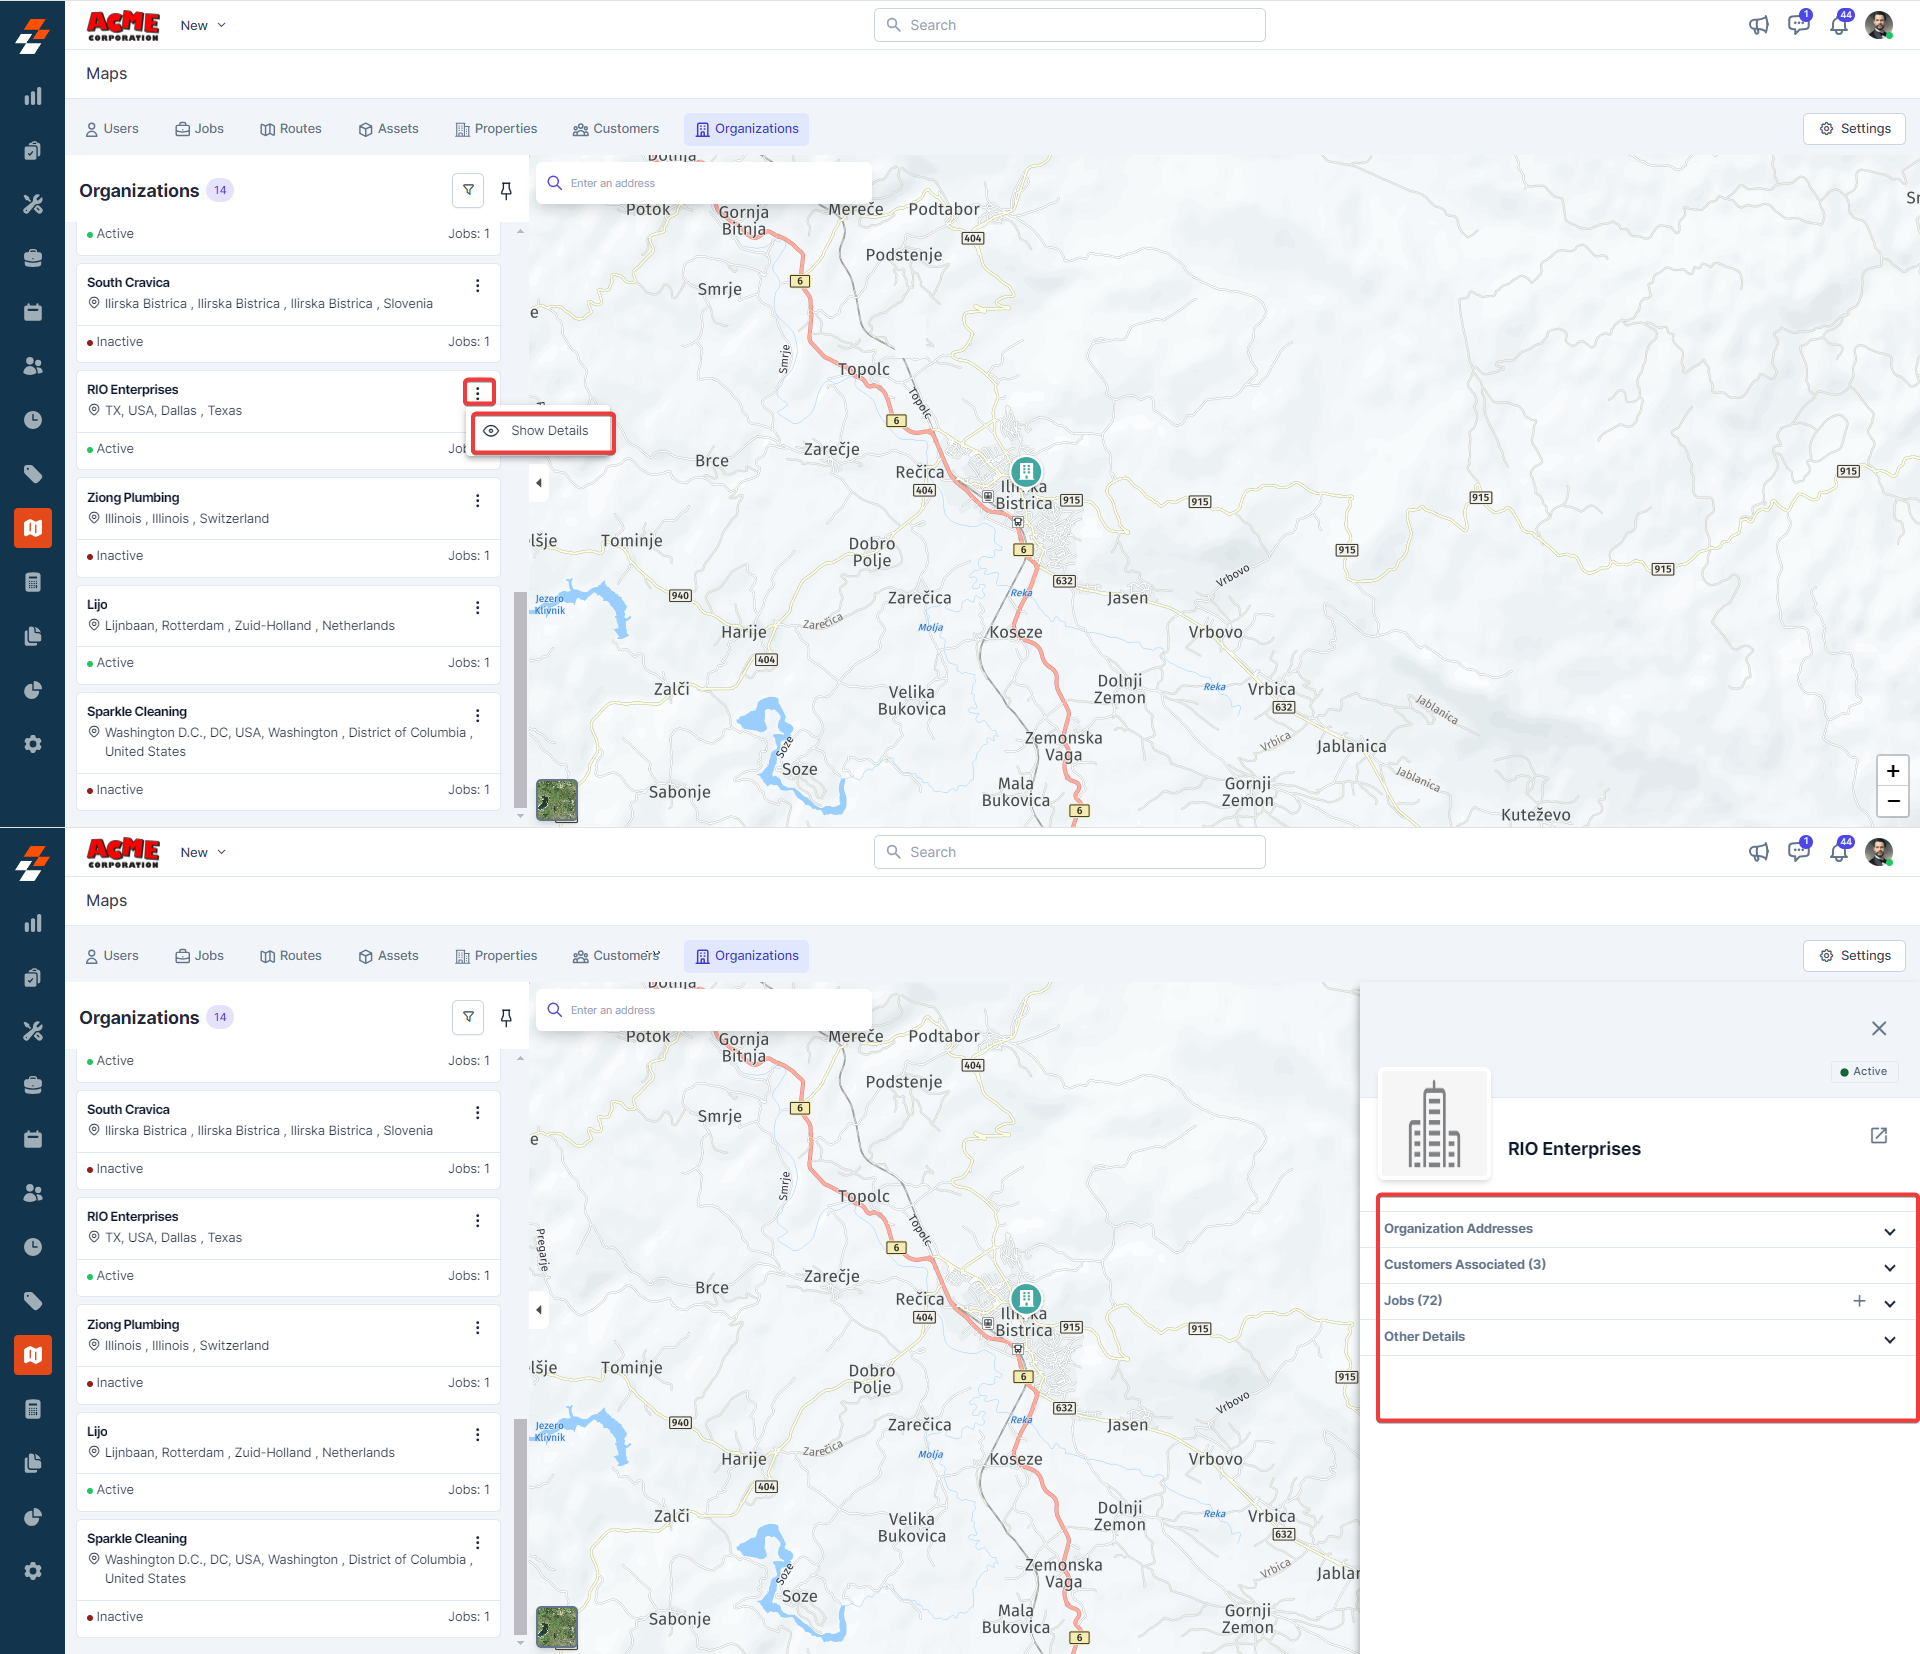This screenshot has width=1920, height=1654.
Task: Click the organization marker pin on the map
Action: (1025, 471)
